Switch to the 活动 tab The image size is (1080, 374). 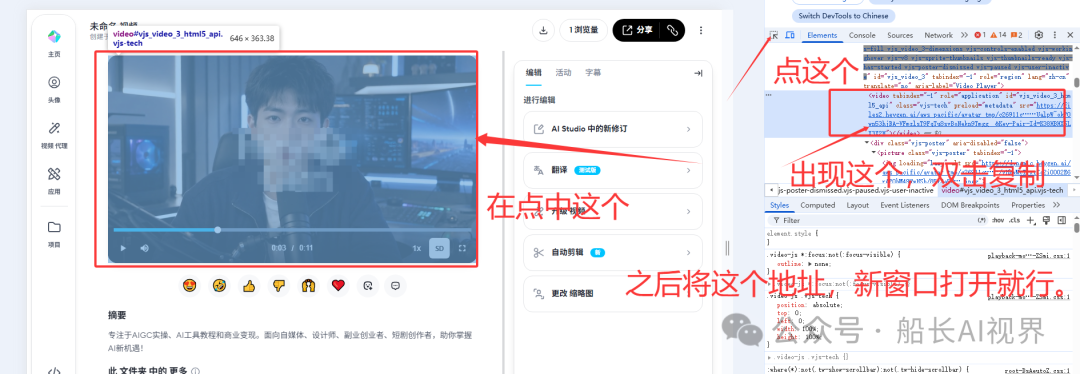563,72
